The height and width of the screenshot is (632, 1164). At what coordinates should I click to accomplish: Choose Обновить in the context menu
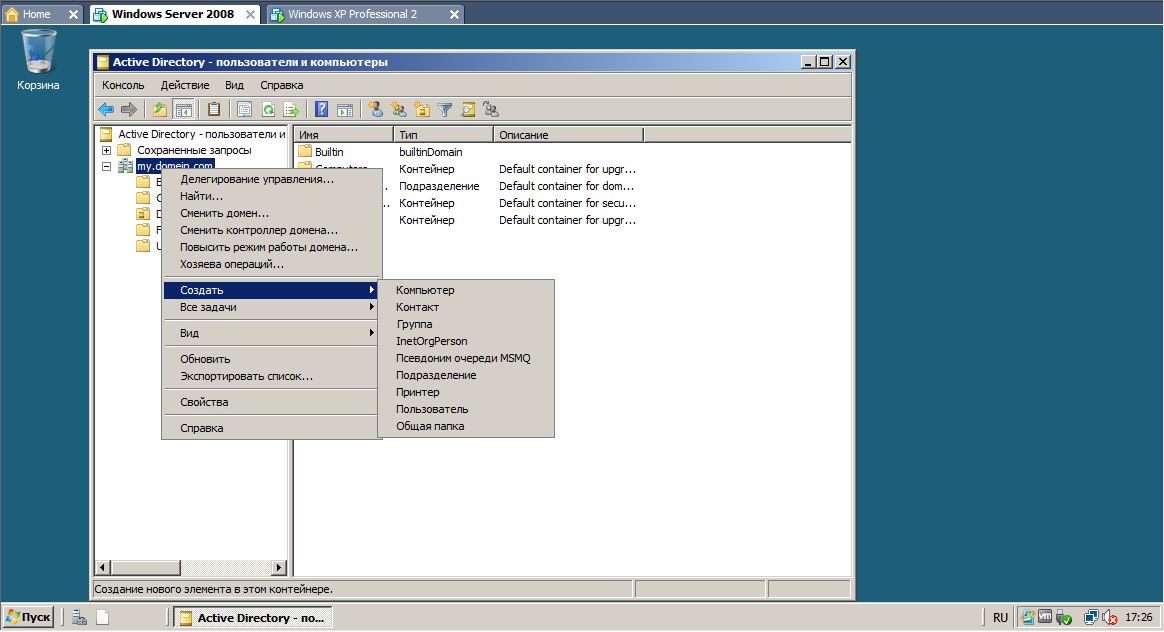(271, 359)
